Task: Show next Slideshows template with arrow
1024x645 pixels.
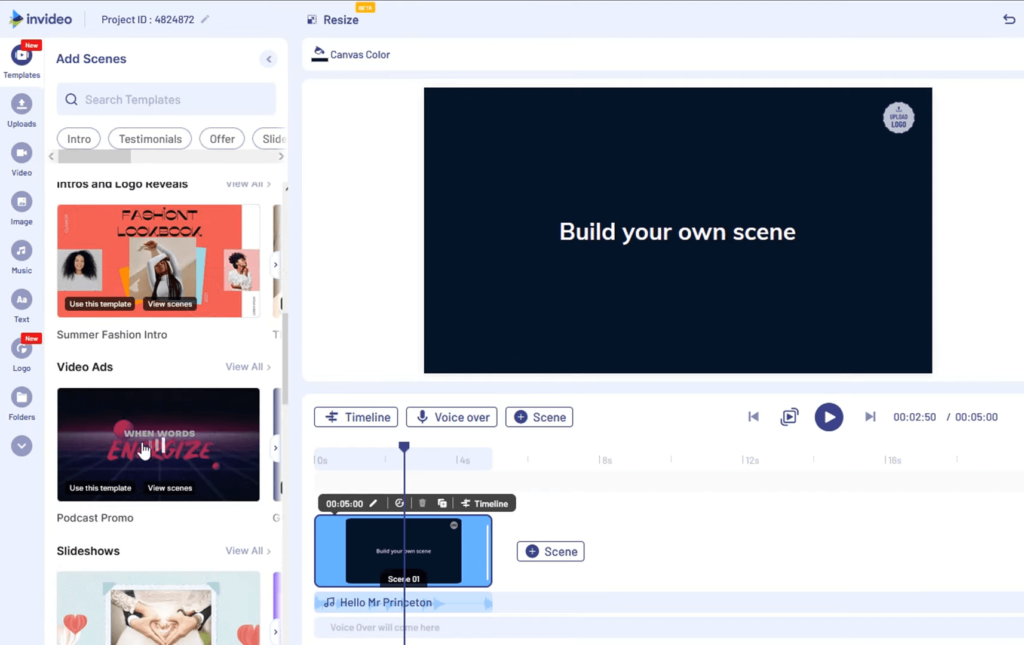Action: click(276, 631)
